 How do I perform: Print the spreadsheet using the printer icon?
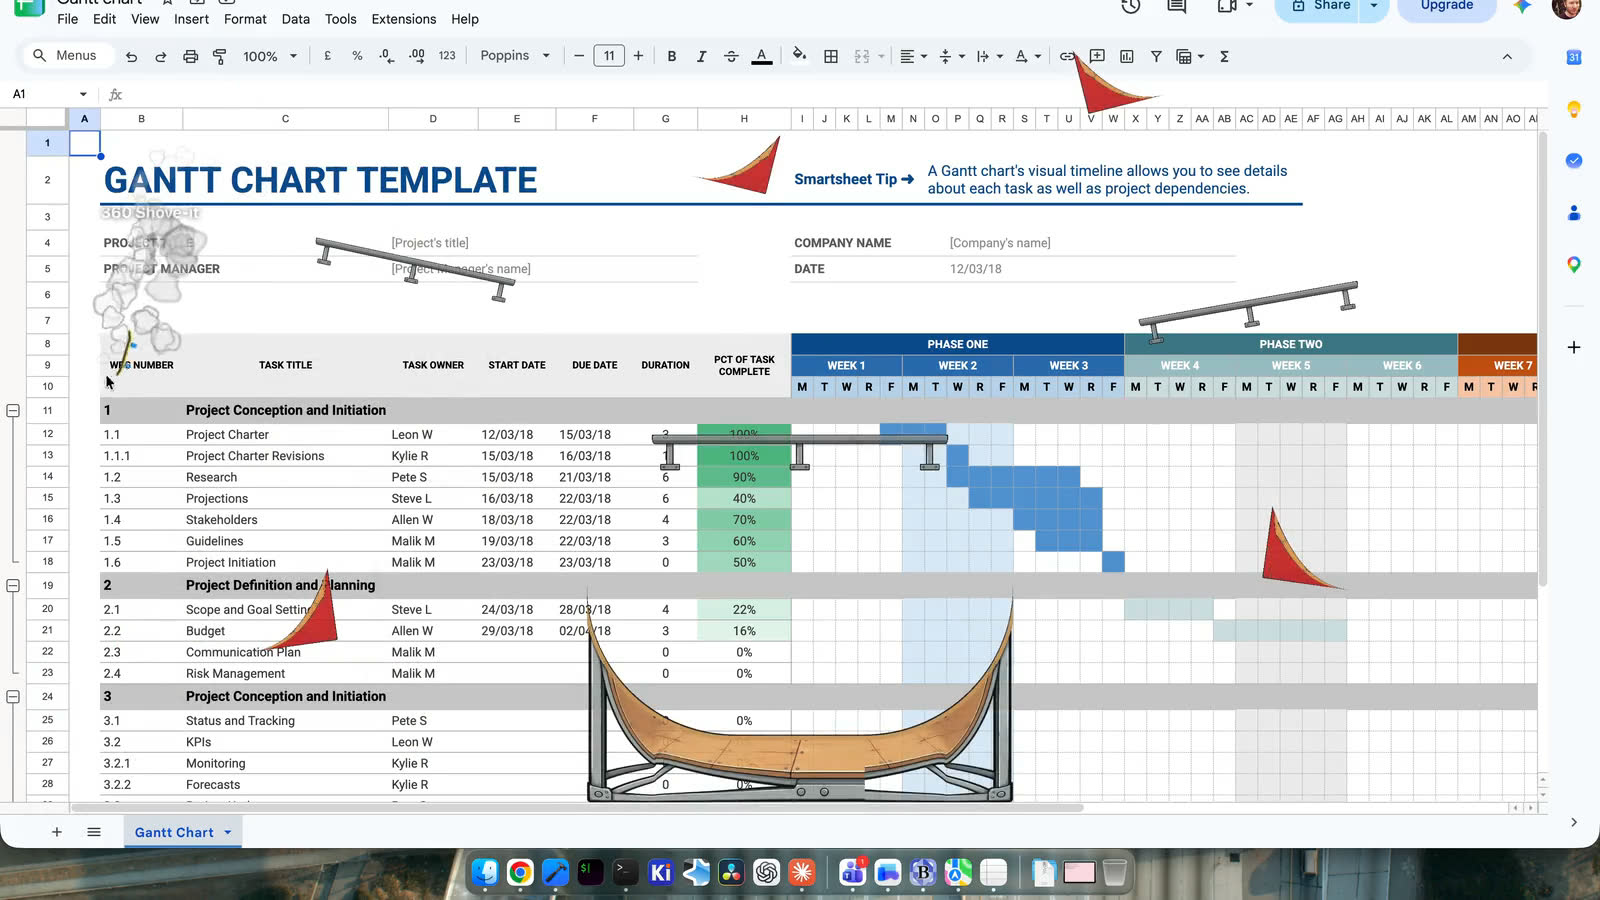tap(190, 56)
